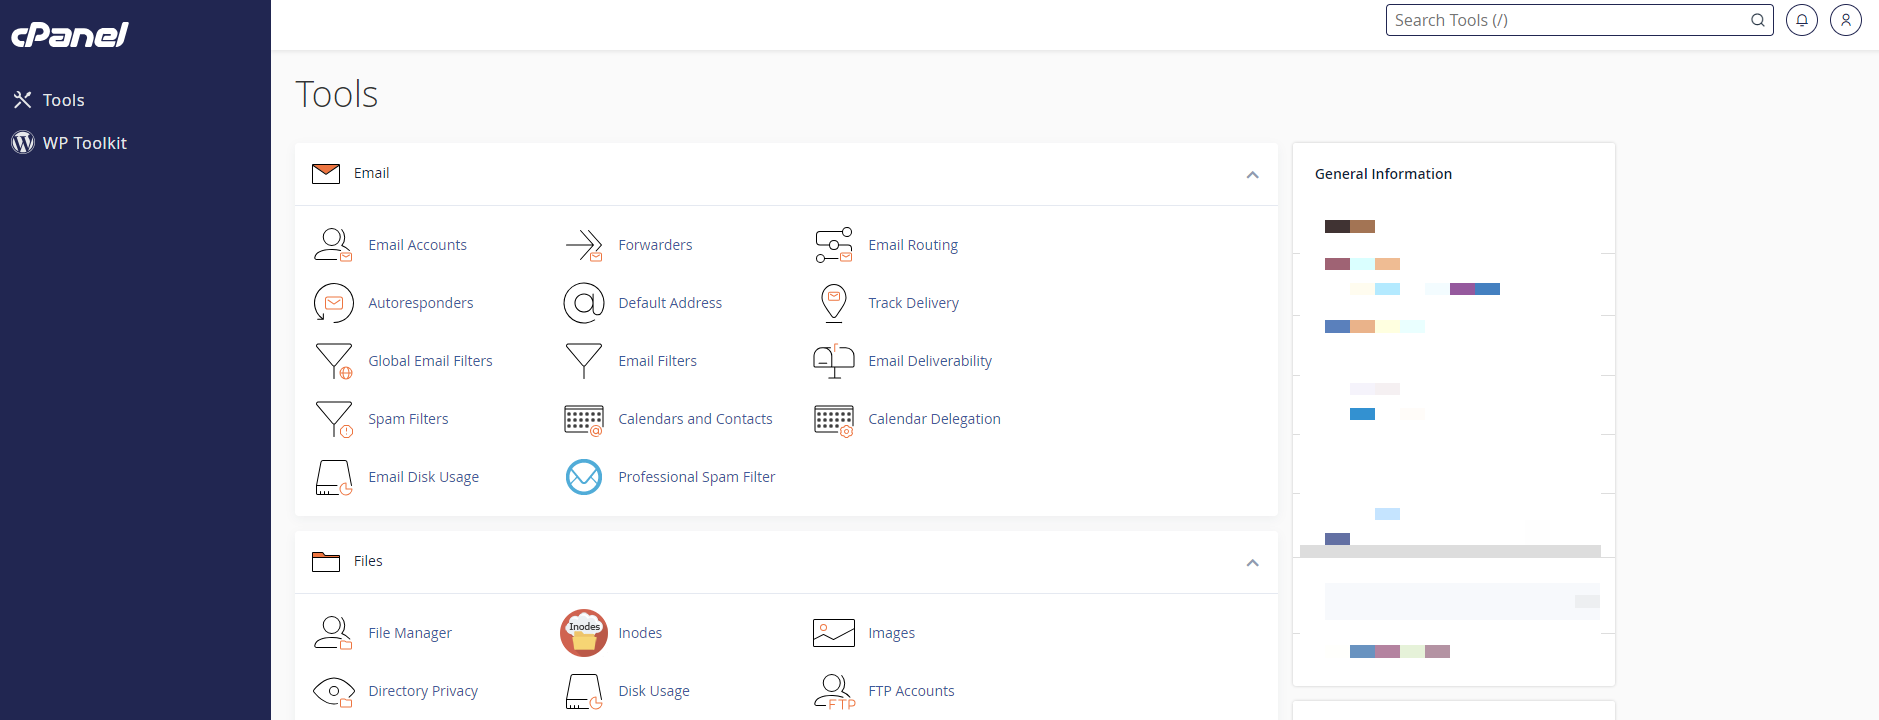Collapse the Email section chevron

[x=1252, y=175]
